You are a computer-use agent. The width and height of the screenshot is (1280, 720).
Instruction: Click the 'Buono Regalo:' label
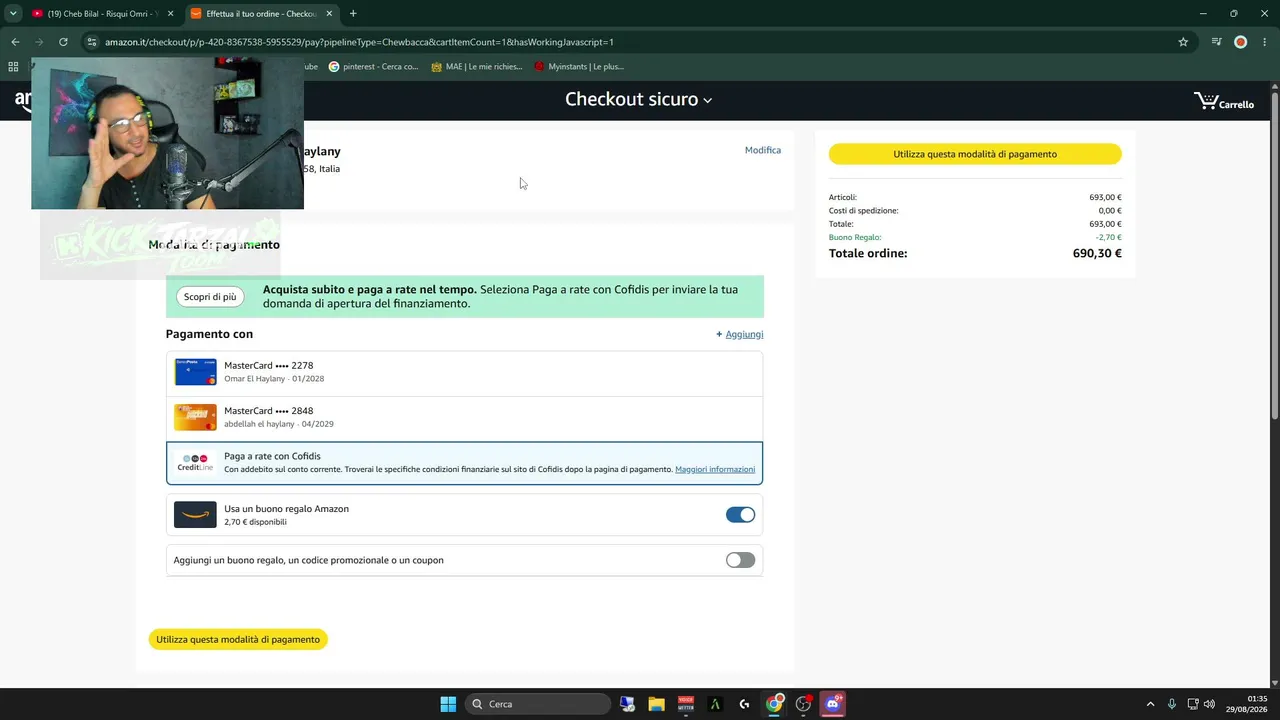coord(855,237)
